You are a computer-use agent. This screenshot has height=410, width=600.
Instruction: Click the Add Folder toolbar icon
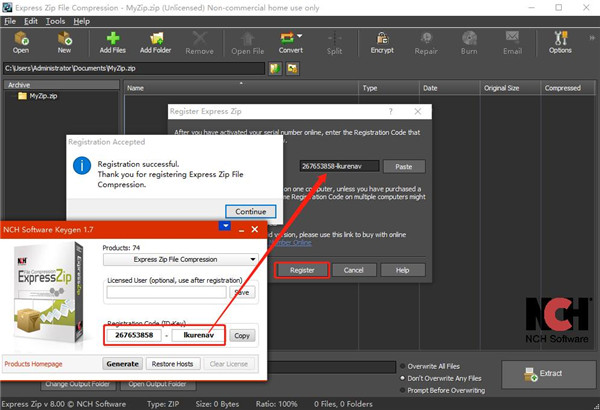pyautogui.click(x=155, y=42)
